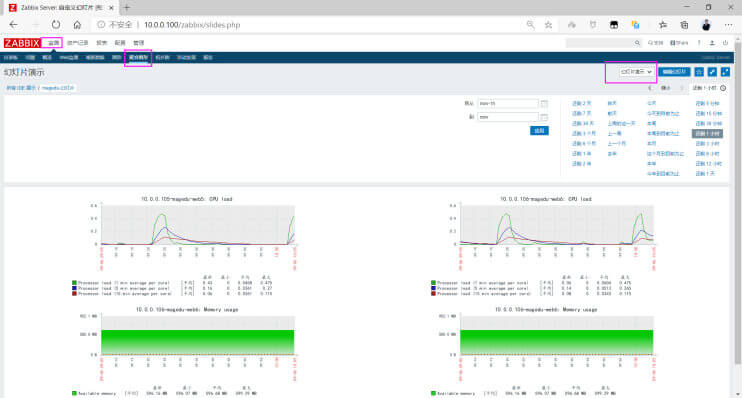Open the Zabbix Share link
The height and width of the screenshot is (398, 742).
click(x=679, y=43)
